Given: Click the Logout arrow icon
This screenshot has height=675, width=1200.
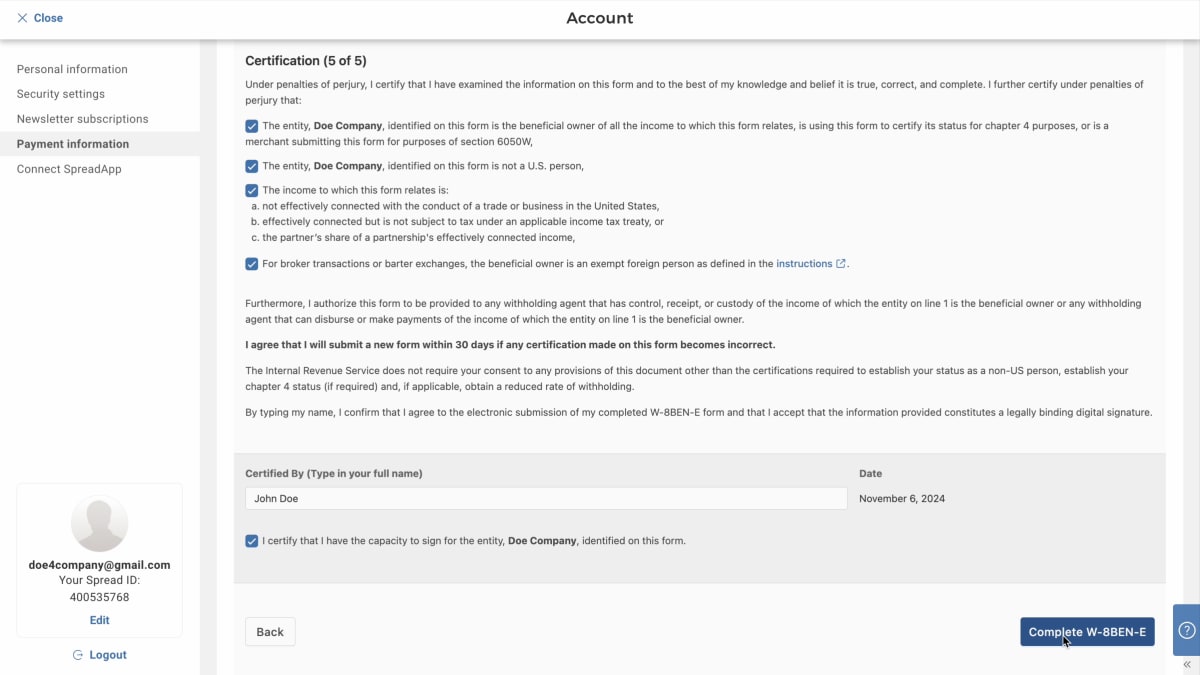Looking at the screenshot, I should click(x=77, y=655).
